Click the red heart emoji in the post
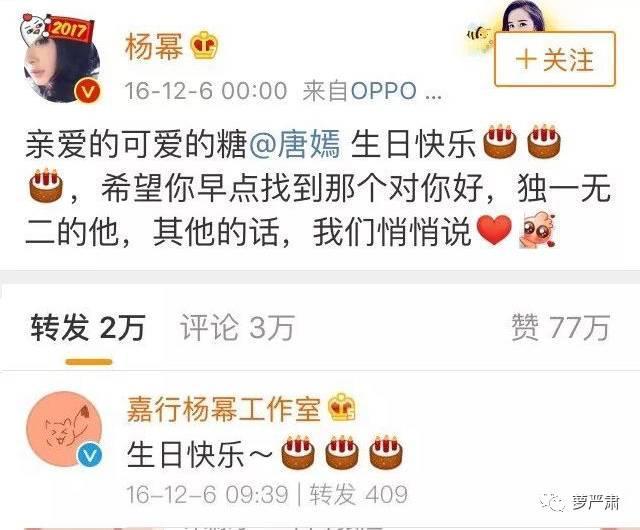 tap(494, 230)
